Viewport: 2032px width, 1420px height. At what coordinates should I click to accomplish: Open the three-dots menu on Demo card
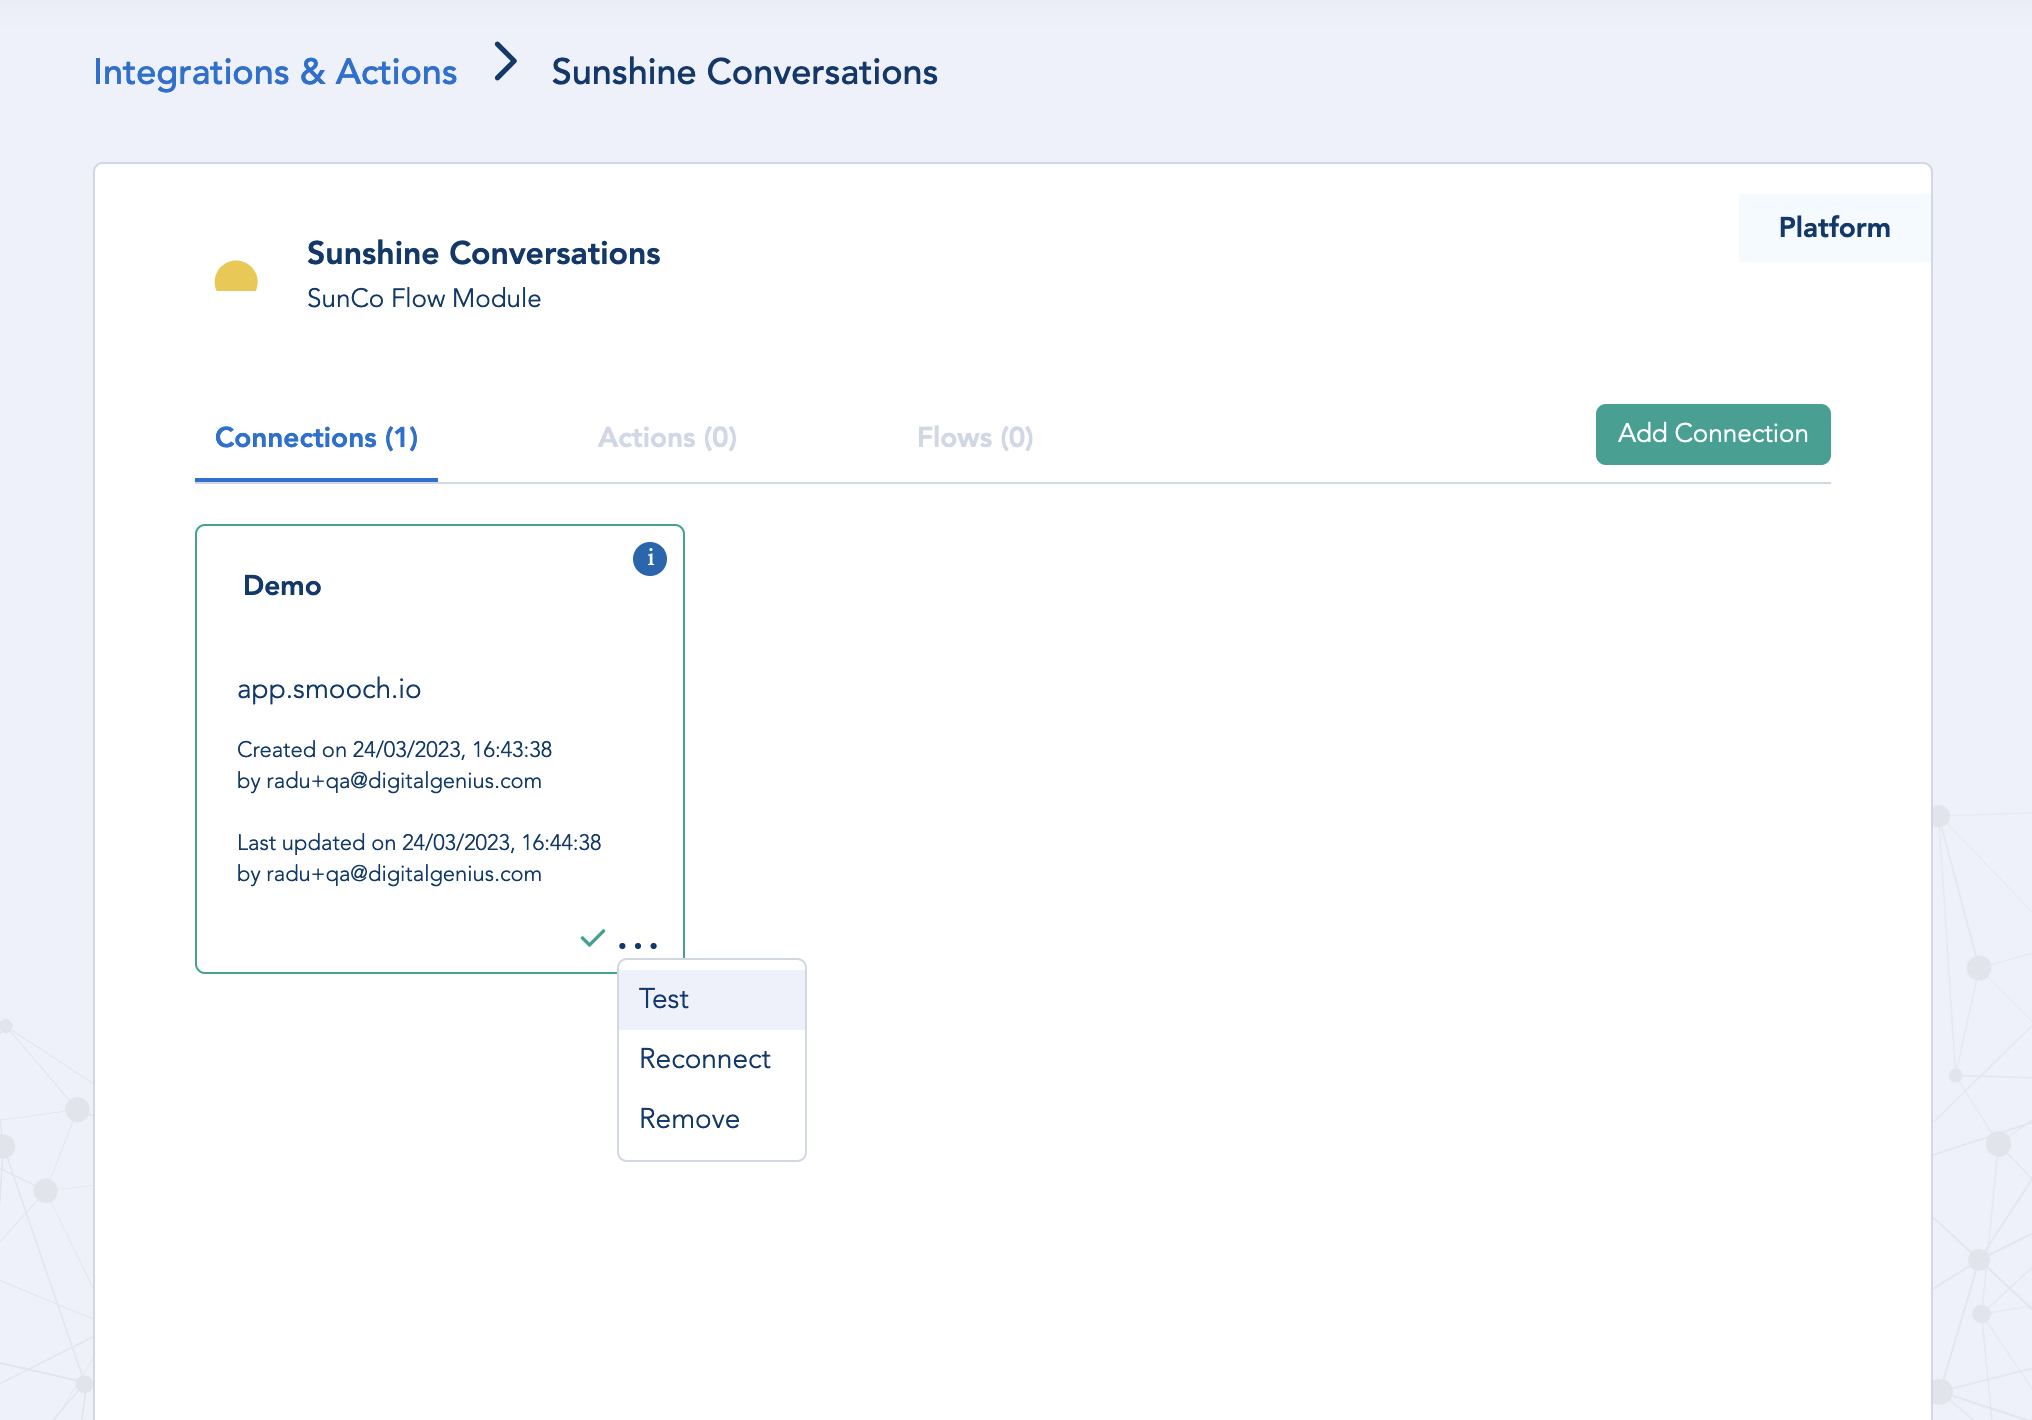[x=638, y=945]
